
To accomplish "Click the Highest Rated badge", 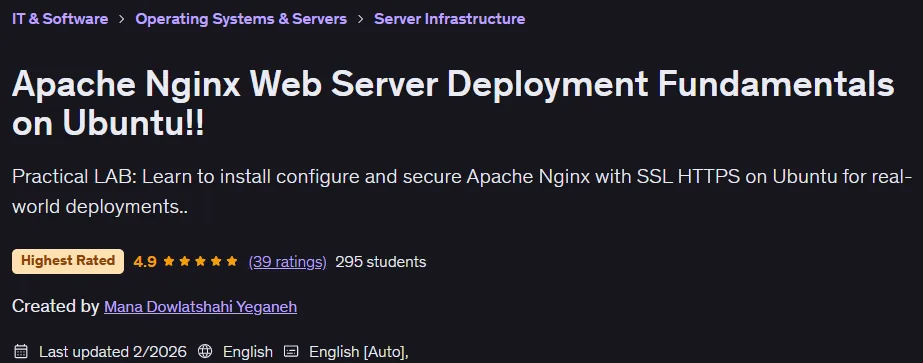I will [x=68, y=261].
